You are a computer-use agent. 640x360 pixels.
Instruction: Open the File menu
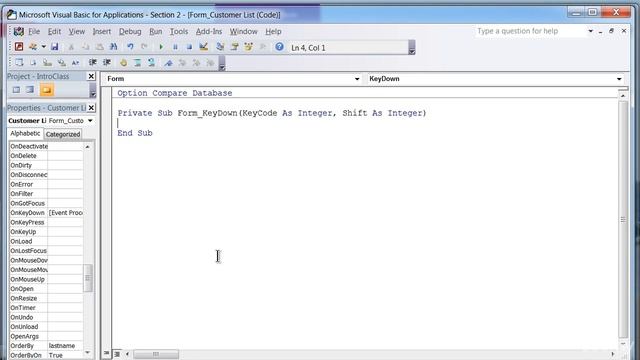[34, 31]
